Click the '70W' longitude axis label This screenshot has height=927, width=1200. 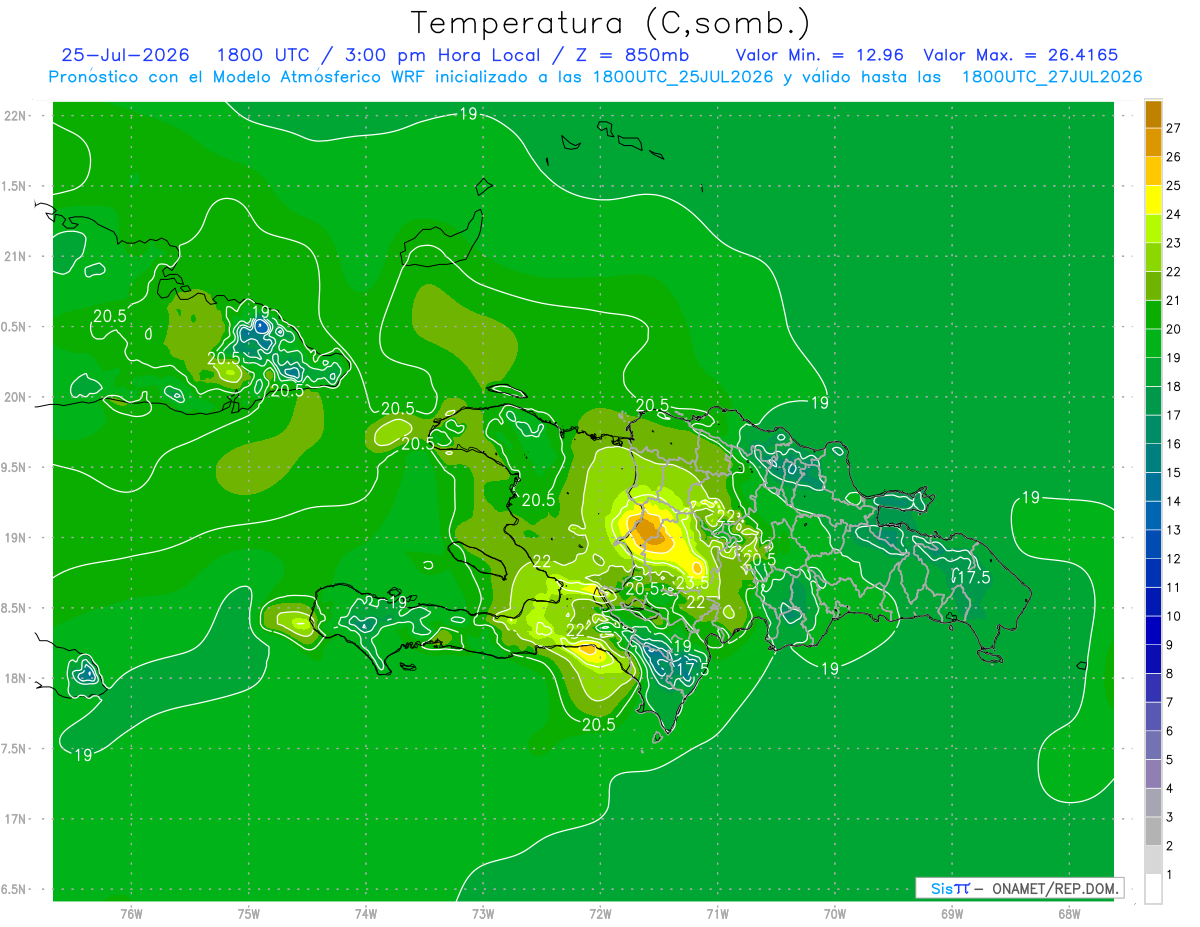click(x=835, y=914)
